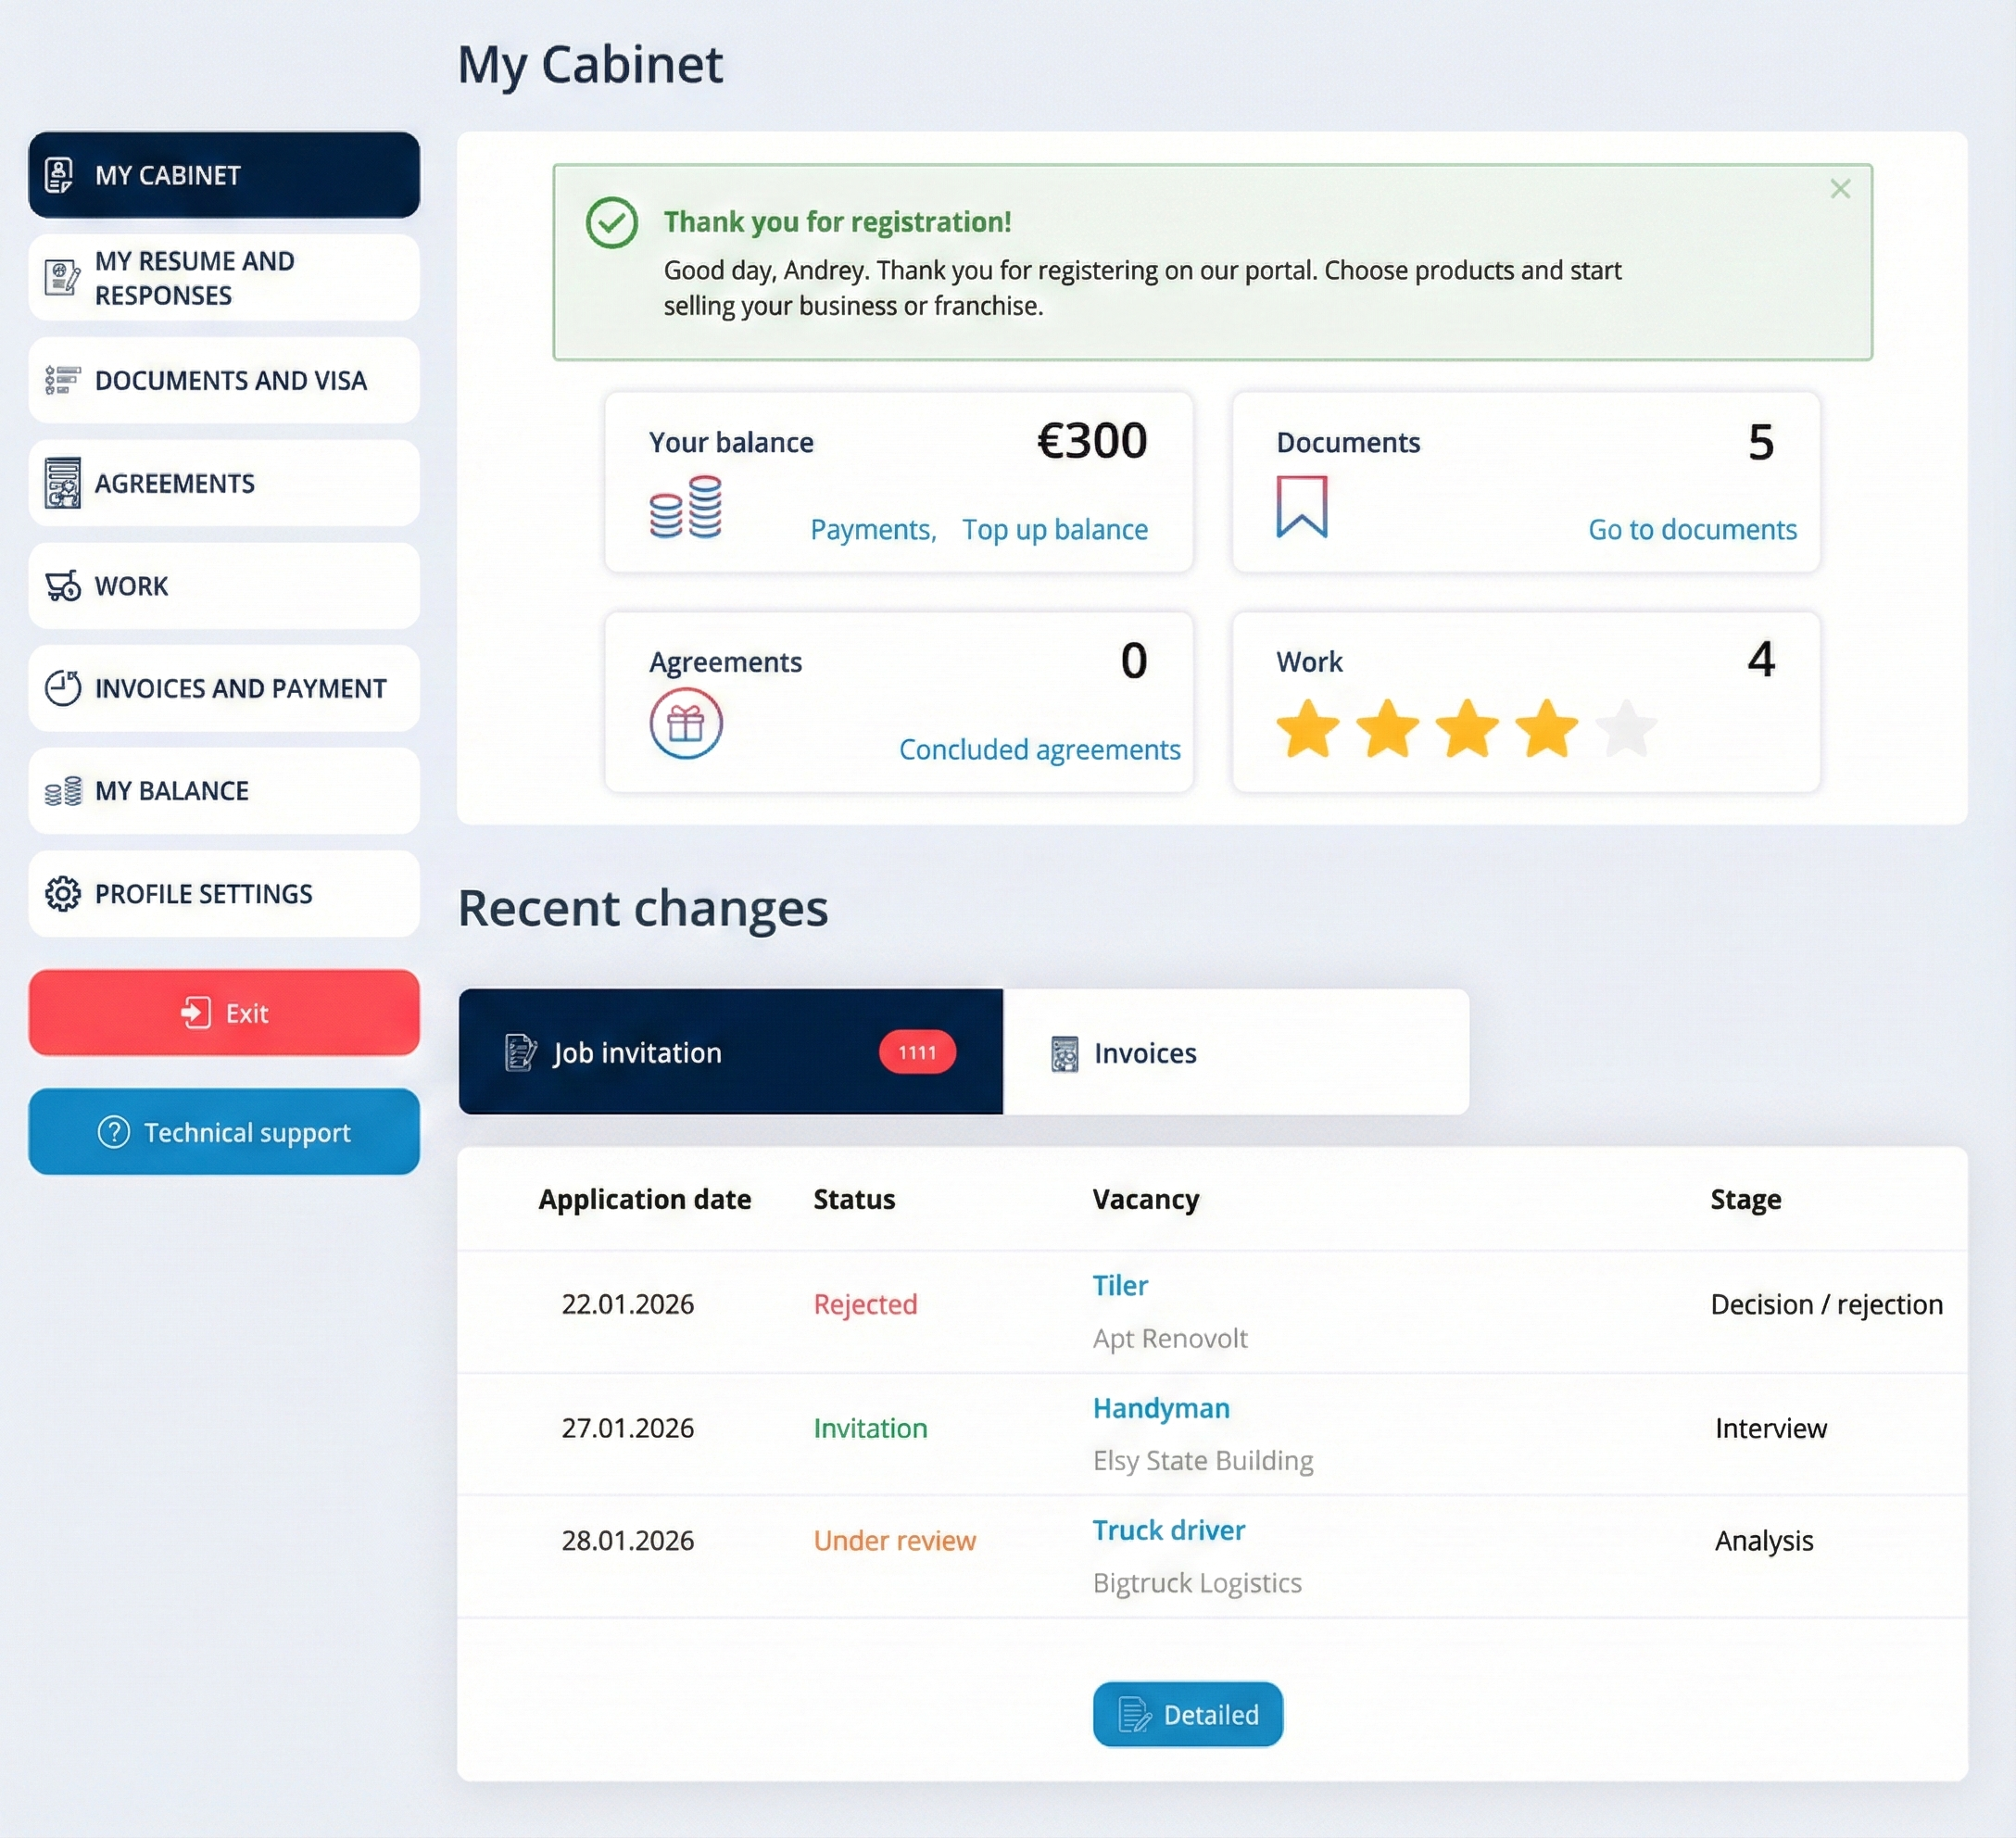Viewport: 2016px width, 1838px height.
Task: Click the Top up balance link
Action: pyautogui.click(x=1055, y=529)
